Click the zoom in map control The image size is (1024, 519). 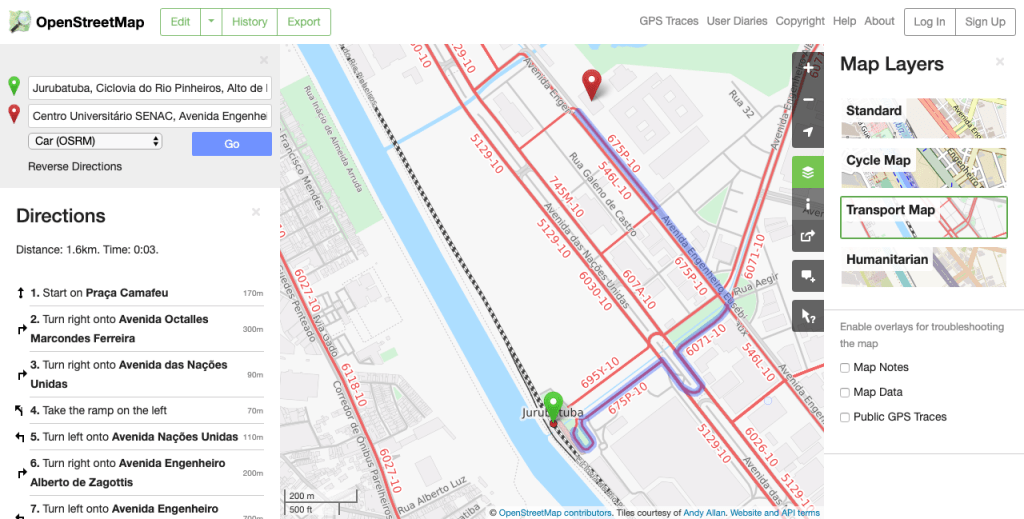tap(807, 68)
